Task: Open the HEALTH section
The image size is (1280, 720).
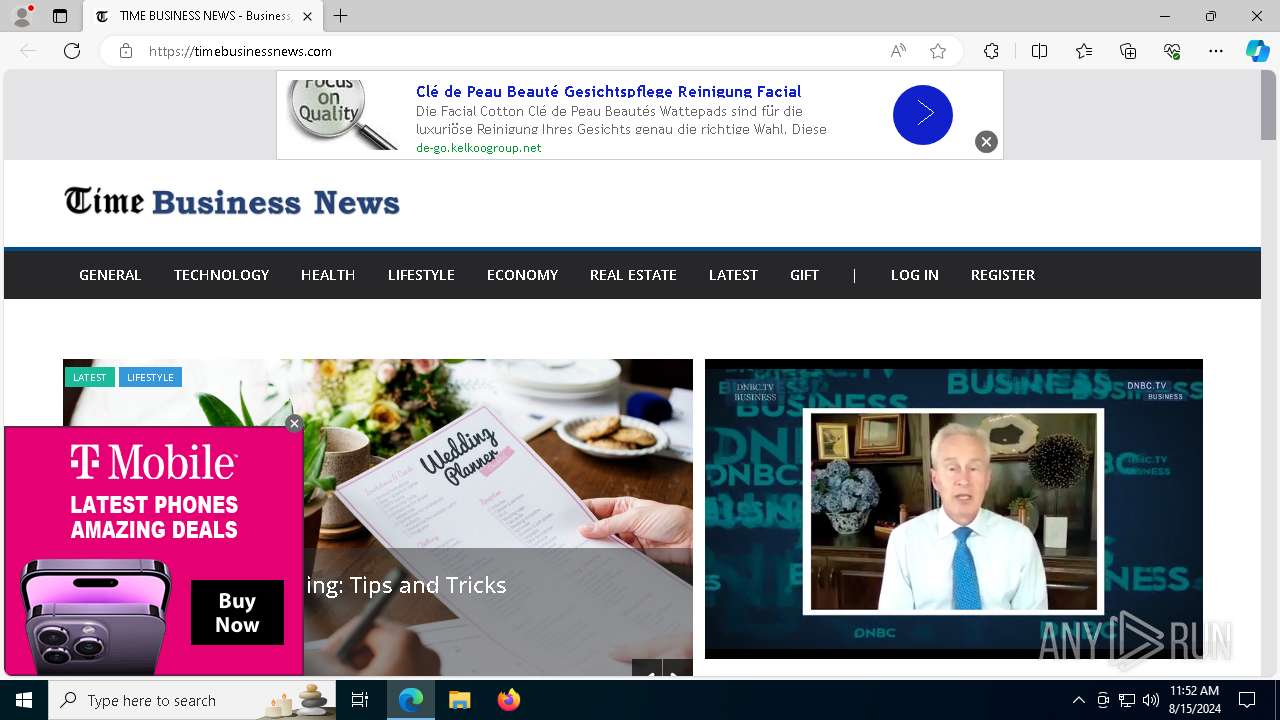Action: point(328,275)
